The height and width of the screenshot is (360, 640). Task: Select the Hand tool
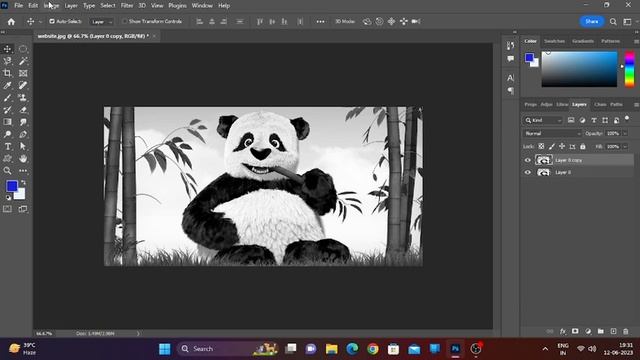(23, 158)
